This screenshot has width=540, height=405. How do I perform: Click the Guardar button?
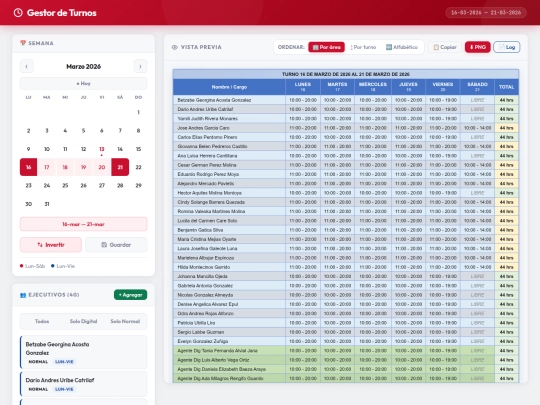pyautogui.click(x=116, y=245)
